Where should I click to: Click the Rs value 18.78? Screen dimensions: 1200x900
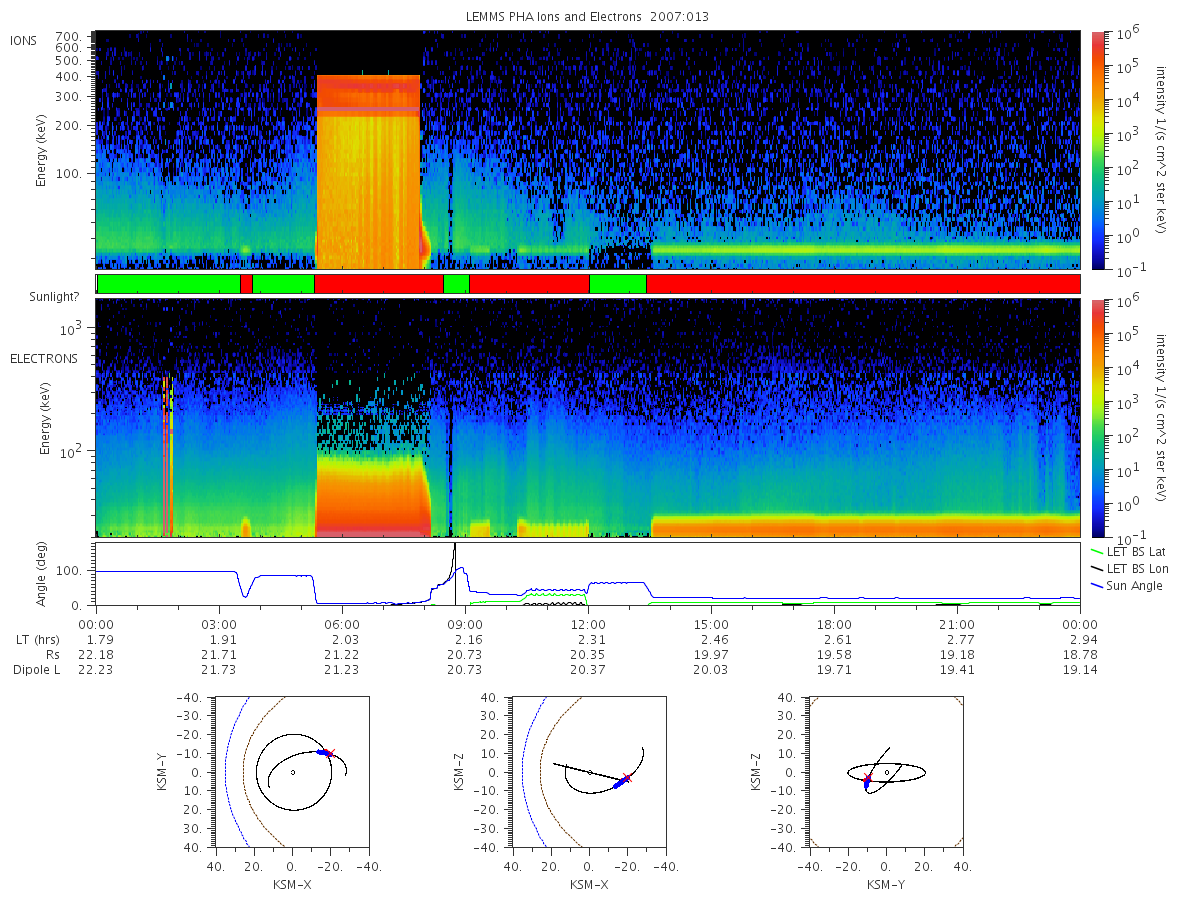coord(1080,654)
